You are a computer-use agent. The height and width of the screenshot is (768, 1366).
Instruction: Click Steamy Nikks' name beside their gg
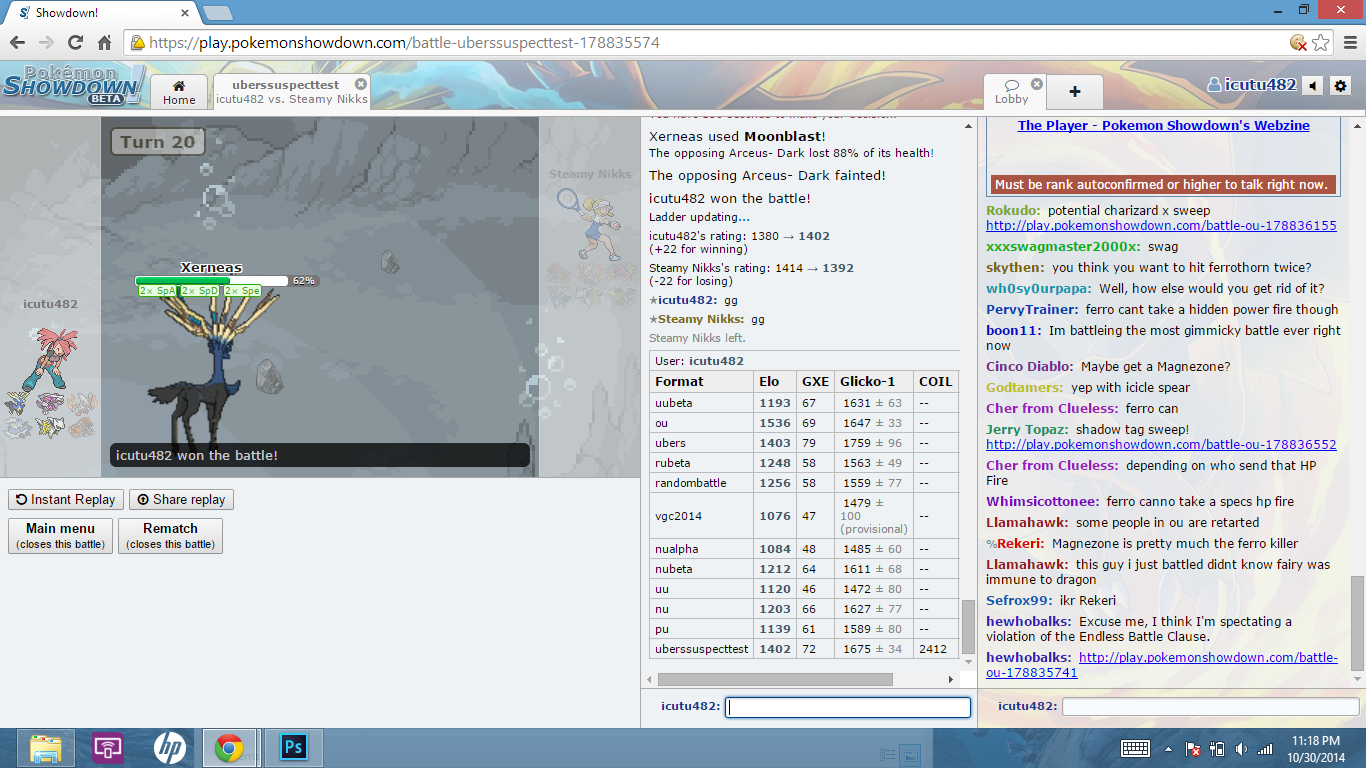699,319
